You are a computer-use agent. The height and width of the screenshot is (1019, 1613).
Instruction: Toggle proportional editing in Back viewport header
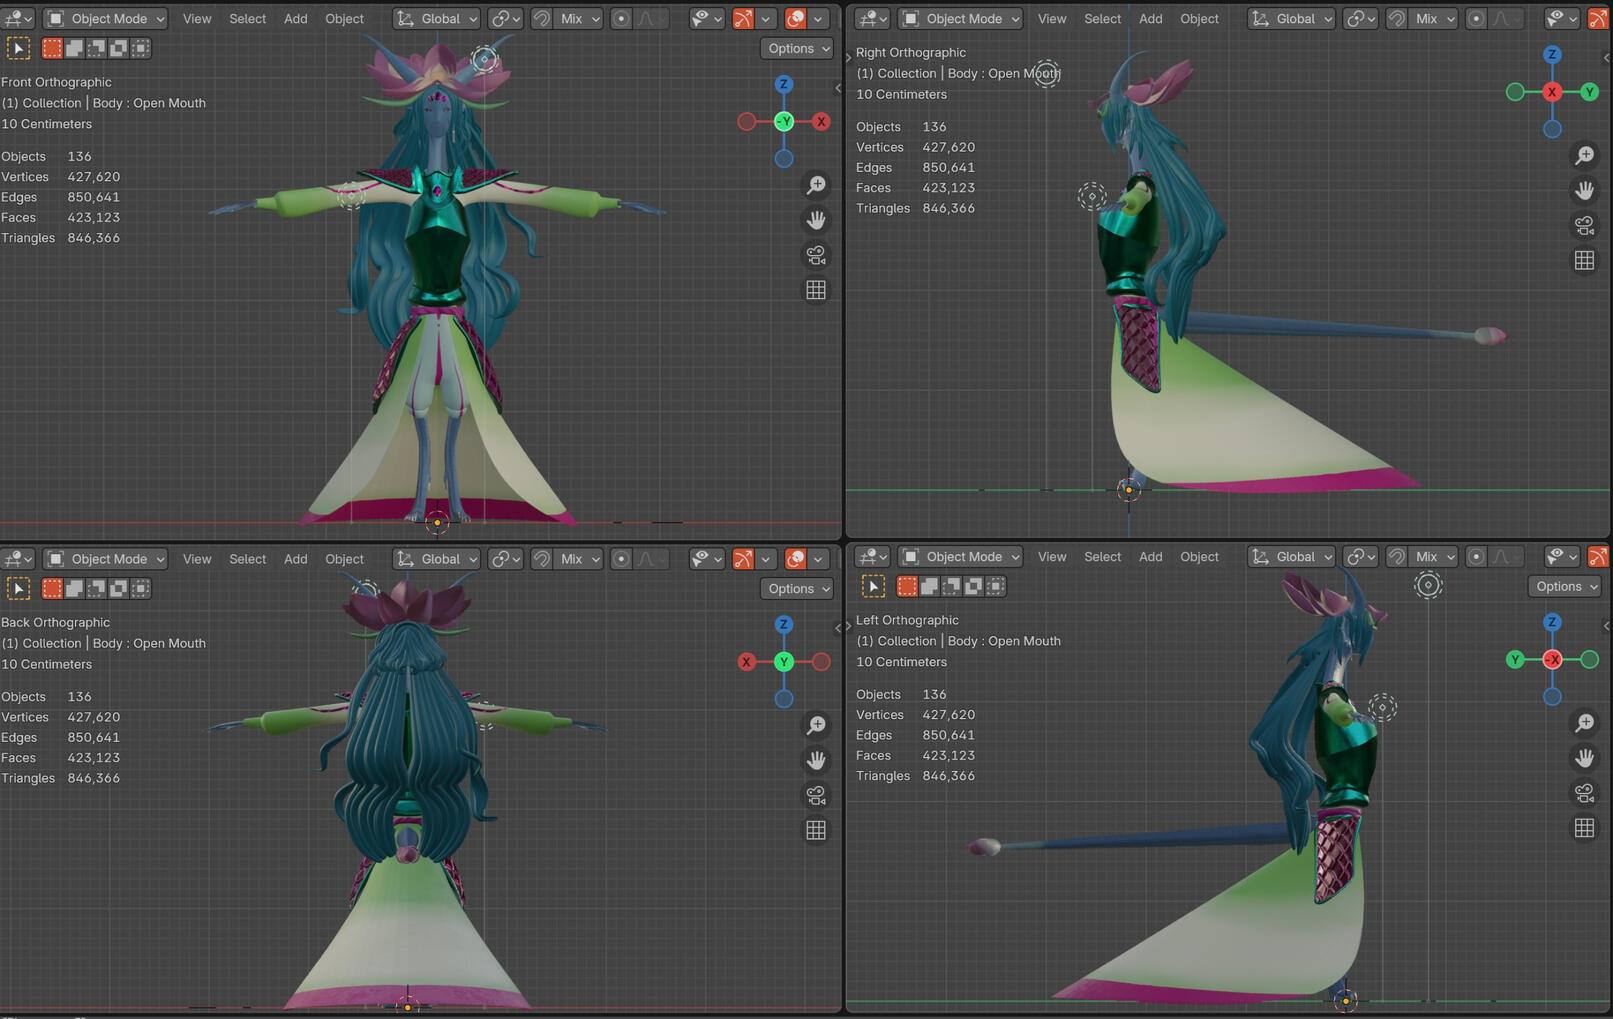(x=621, y=559)
